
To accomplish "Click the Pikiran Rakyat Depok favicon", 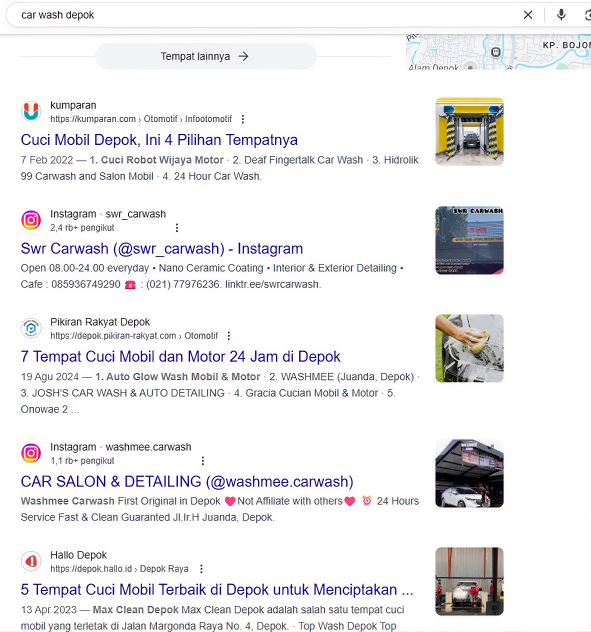I will coord(31,328).
